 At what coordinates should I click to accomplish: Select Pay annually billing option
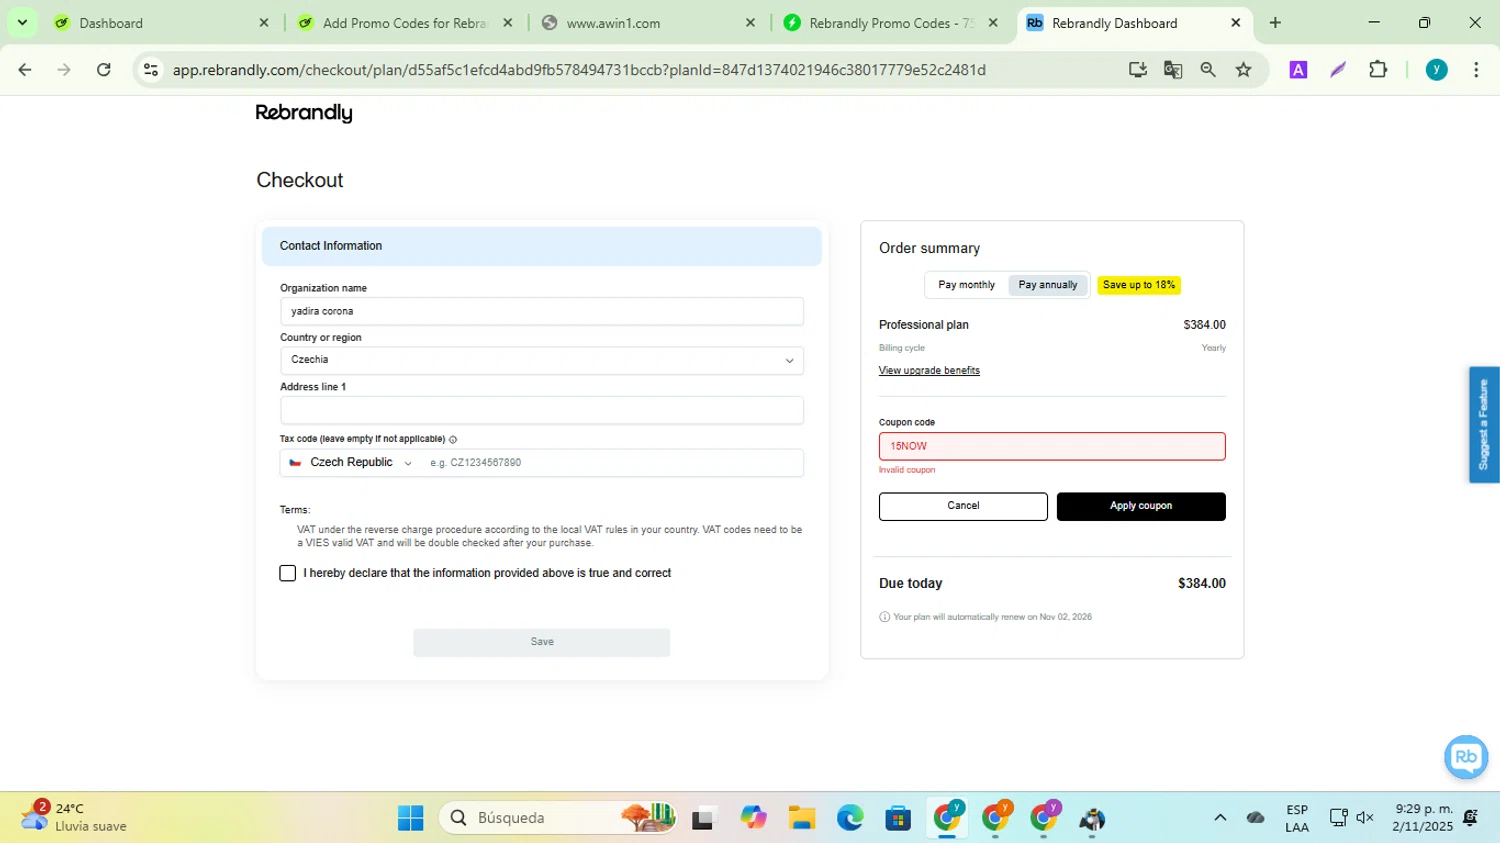click(x=1048, y=285)
